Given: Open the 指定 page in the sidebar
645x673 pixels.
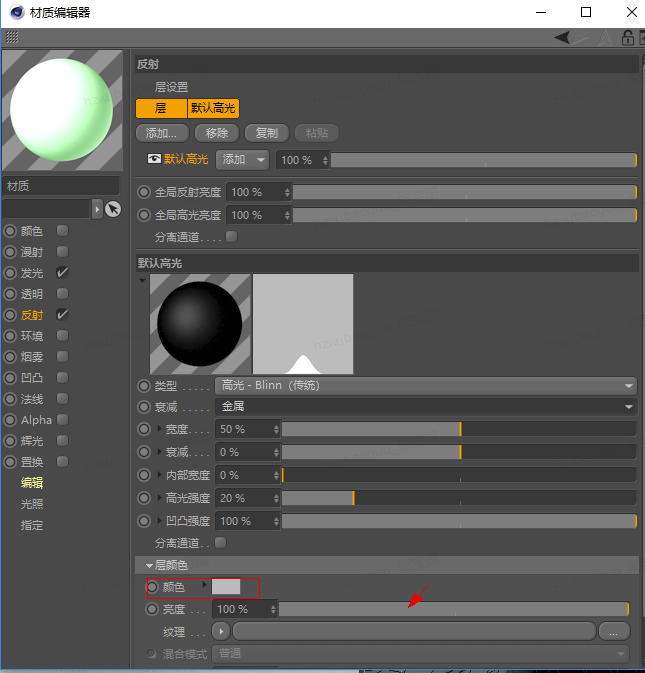Looking at the screenshot, I should 32,525.
